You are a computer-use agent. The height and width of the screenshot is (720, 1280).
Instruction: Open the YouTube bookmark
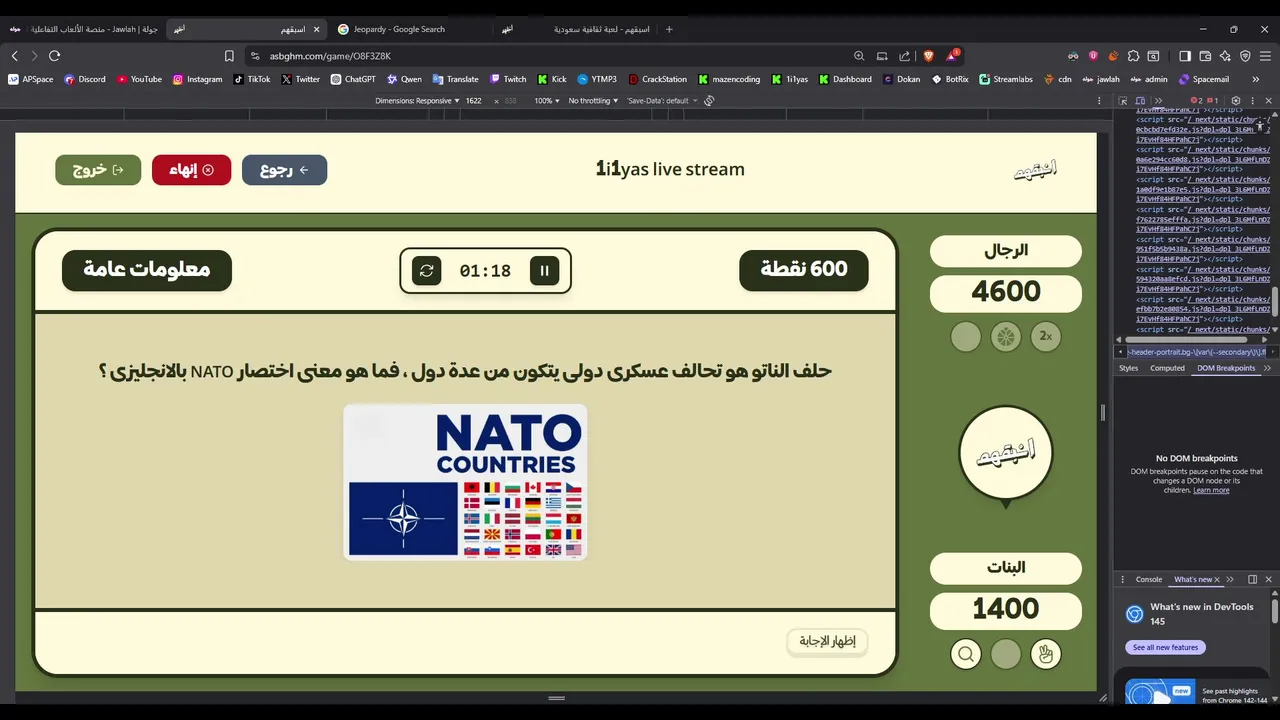pos(139,79)
